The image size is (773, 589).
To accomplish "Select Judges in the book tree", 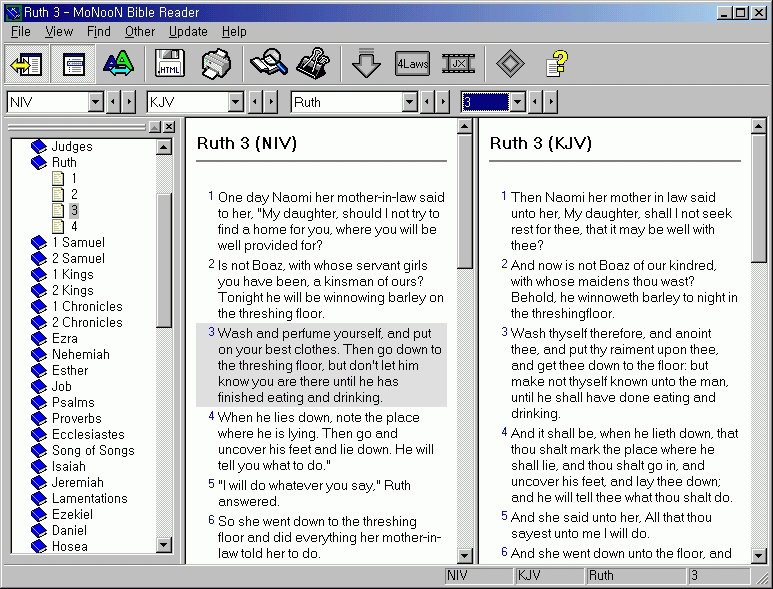I will point(72,146).
